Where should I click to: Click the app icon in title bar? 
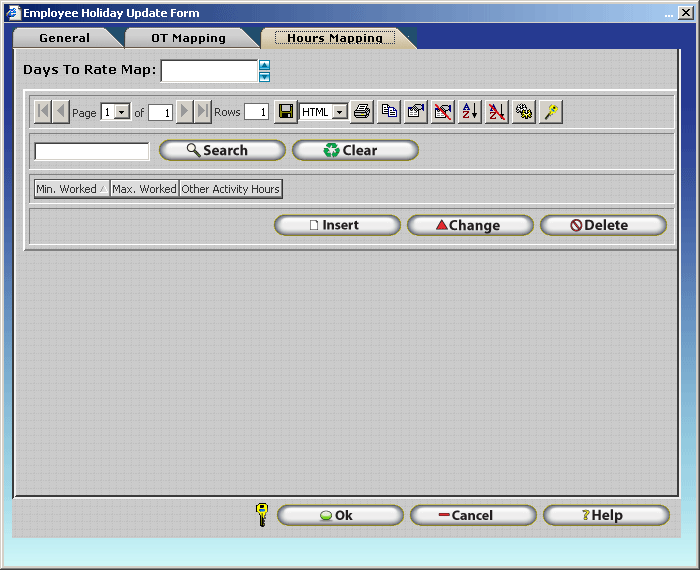(x=13, y=12)
